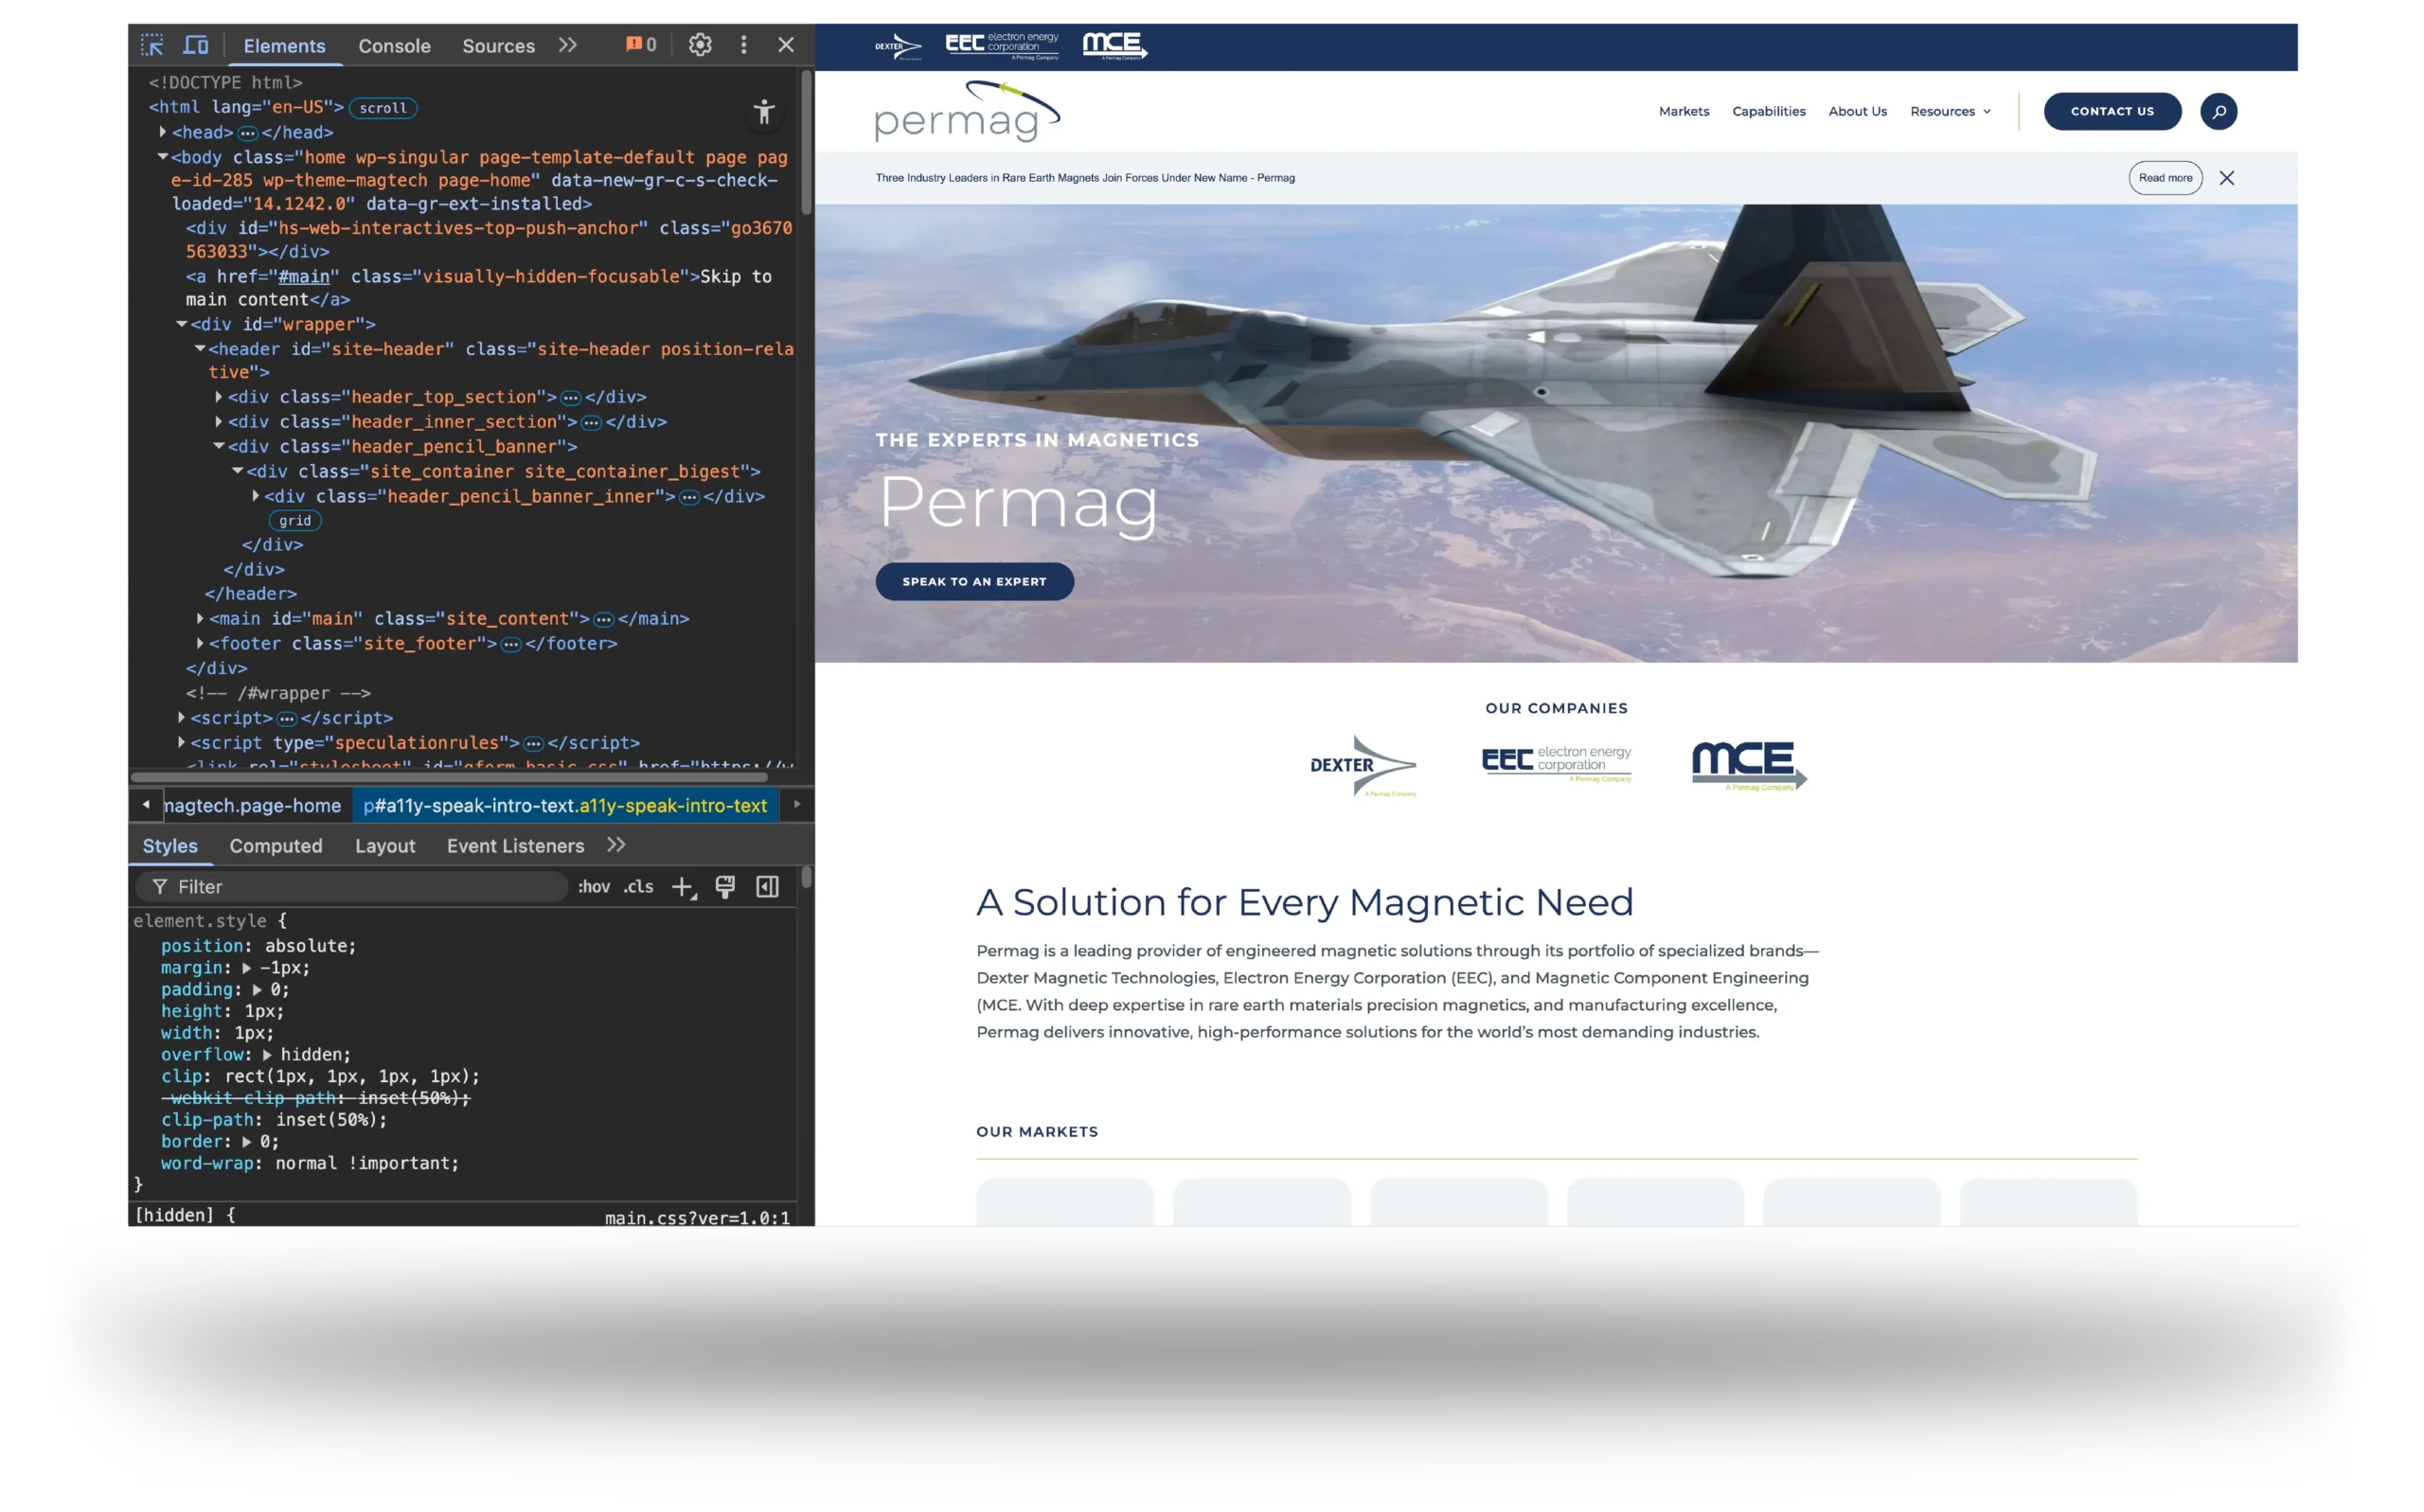Open the Capabilities nav link
Image resolution: width=2424 pixels, height=1512 pixels.
[x=1769, y=111]
